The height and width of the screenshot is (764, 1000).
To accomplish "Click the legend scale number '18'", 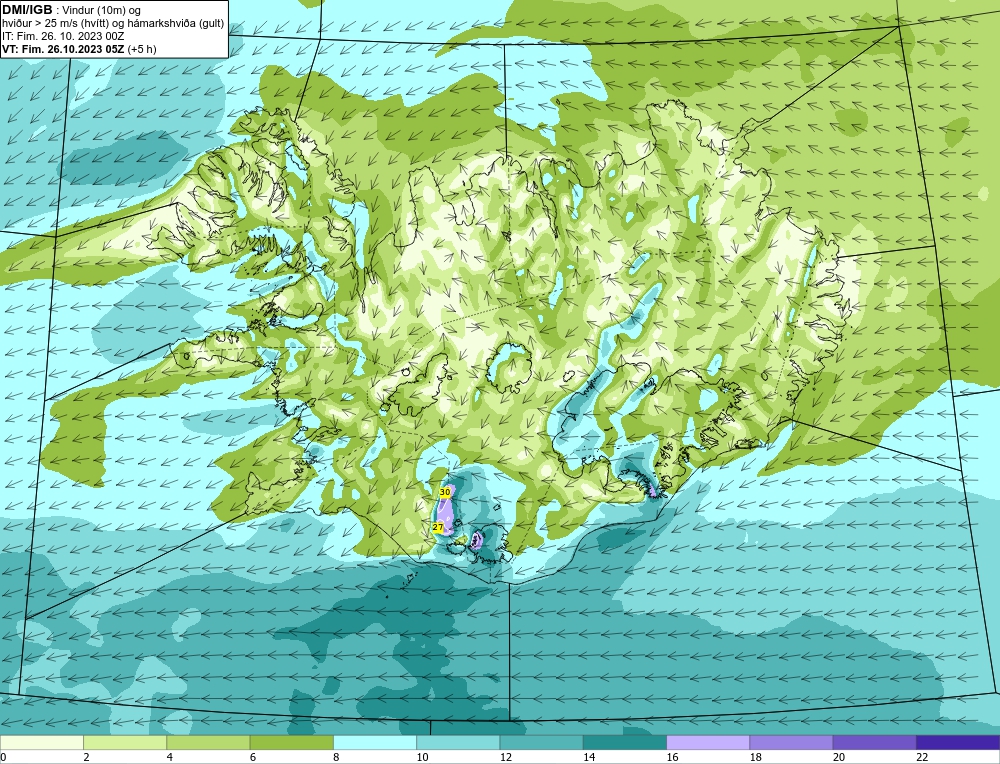I will click(754, 757).
